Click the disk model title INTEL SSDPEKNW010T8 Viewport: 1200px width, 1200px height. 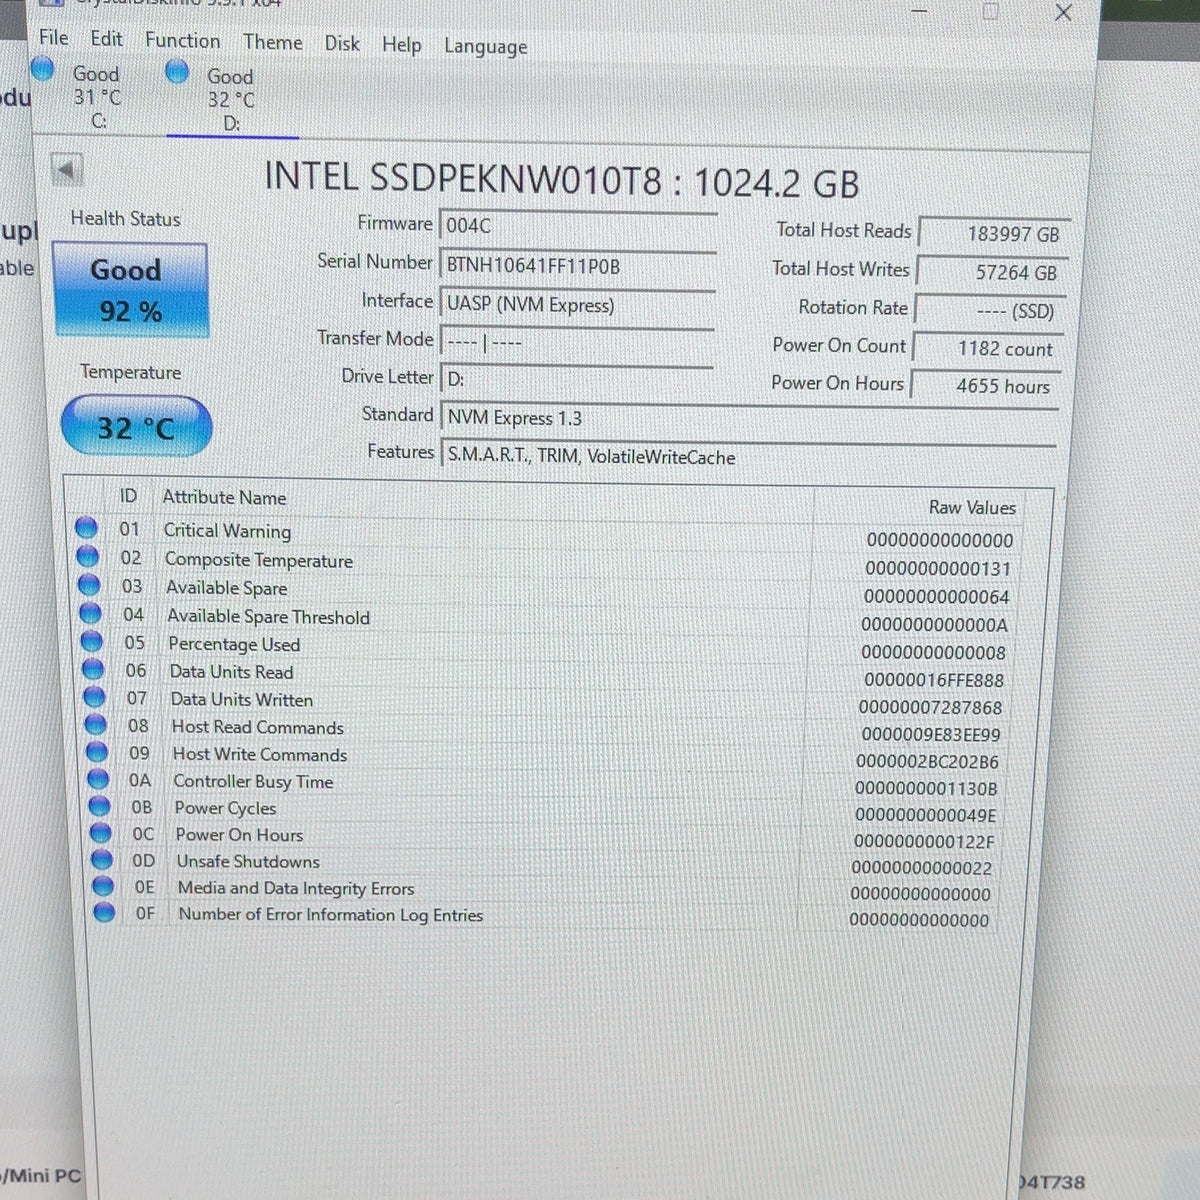(x=463, y=179)
